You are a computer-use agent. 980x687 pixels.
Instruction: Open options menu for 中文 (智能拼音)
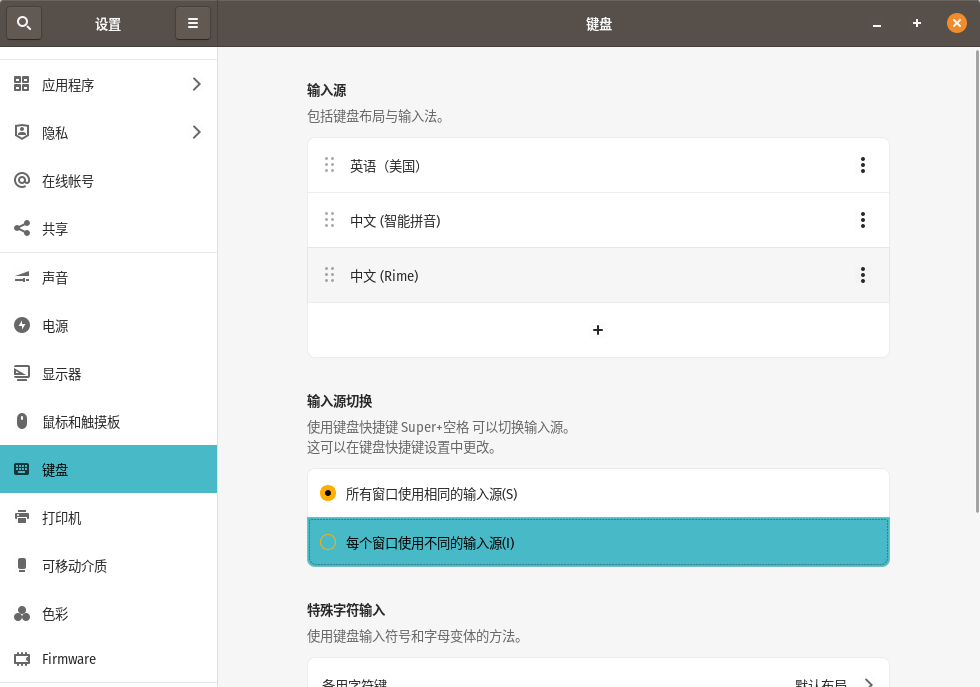(x=862, y=220)
